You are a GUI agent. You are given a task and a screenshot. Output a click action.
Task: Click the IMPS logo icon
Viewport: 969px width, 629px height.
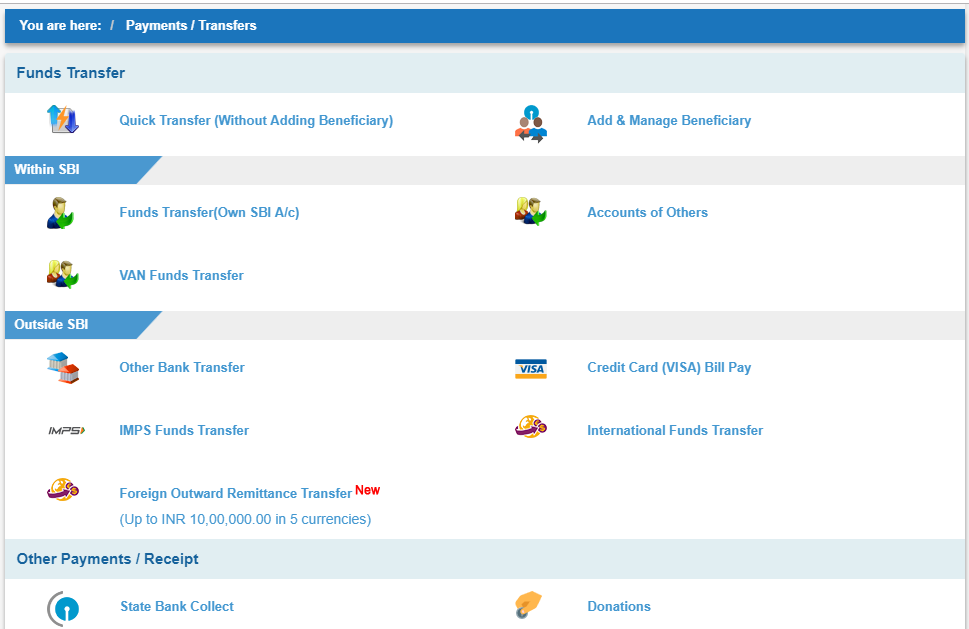tap(67, 431)
